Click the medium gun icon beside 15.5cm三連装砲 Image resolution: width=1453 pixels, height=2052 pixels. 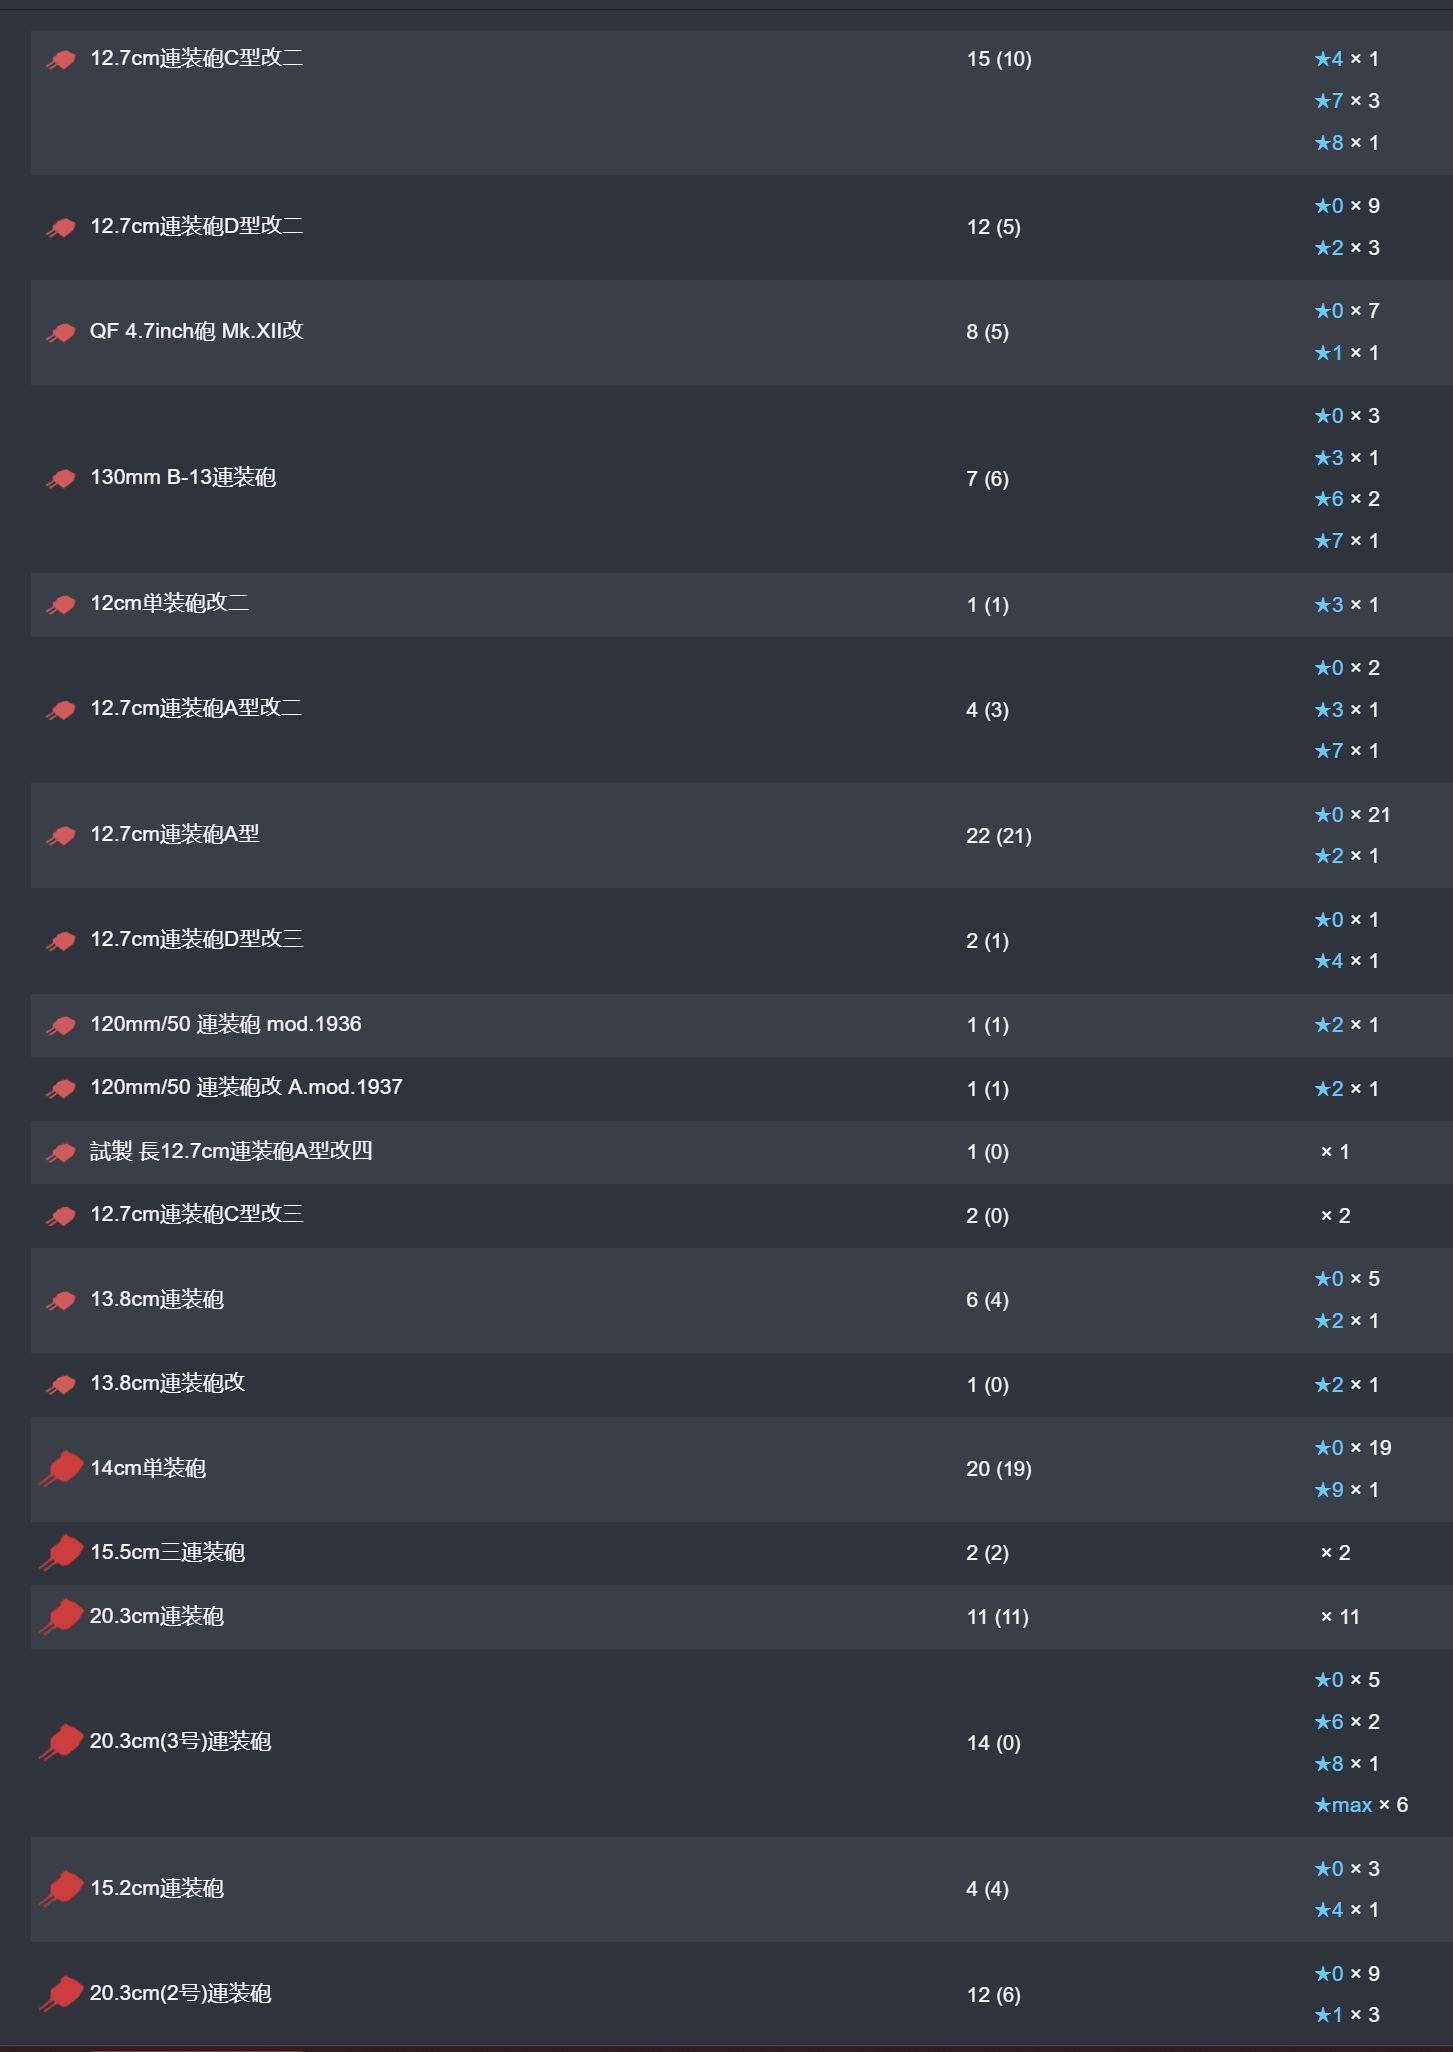[61, 1553]
